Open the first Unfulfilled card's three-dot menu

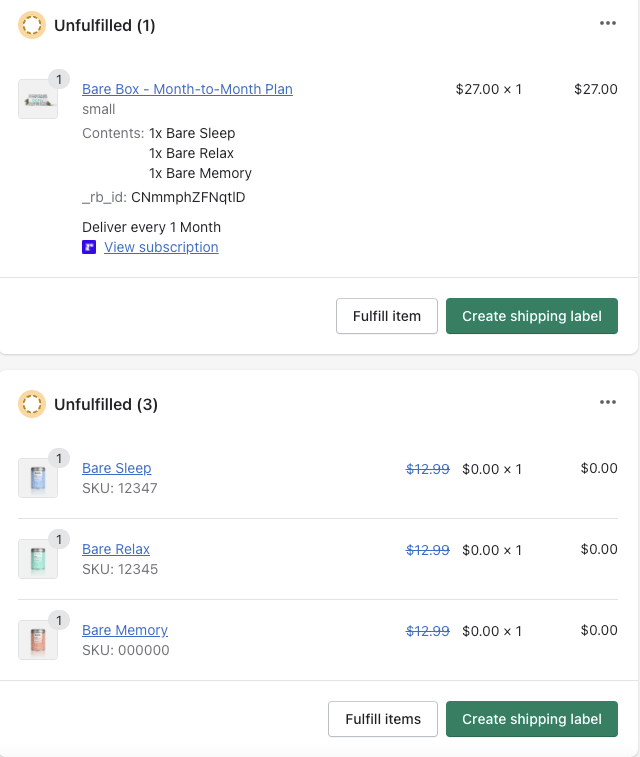tap(608, 23)
